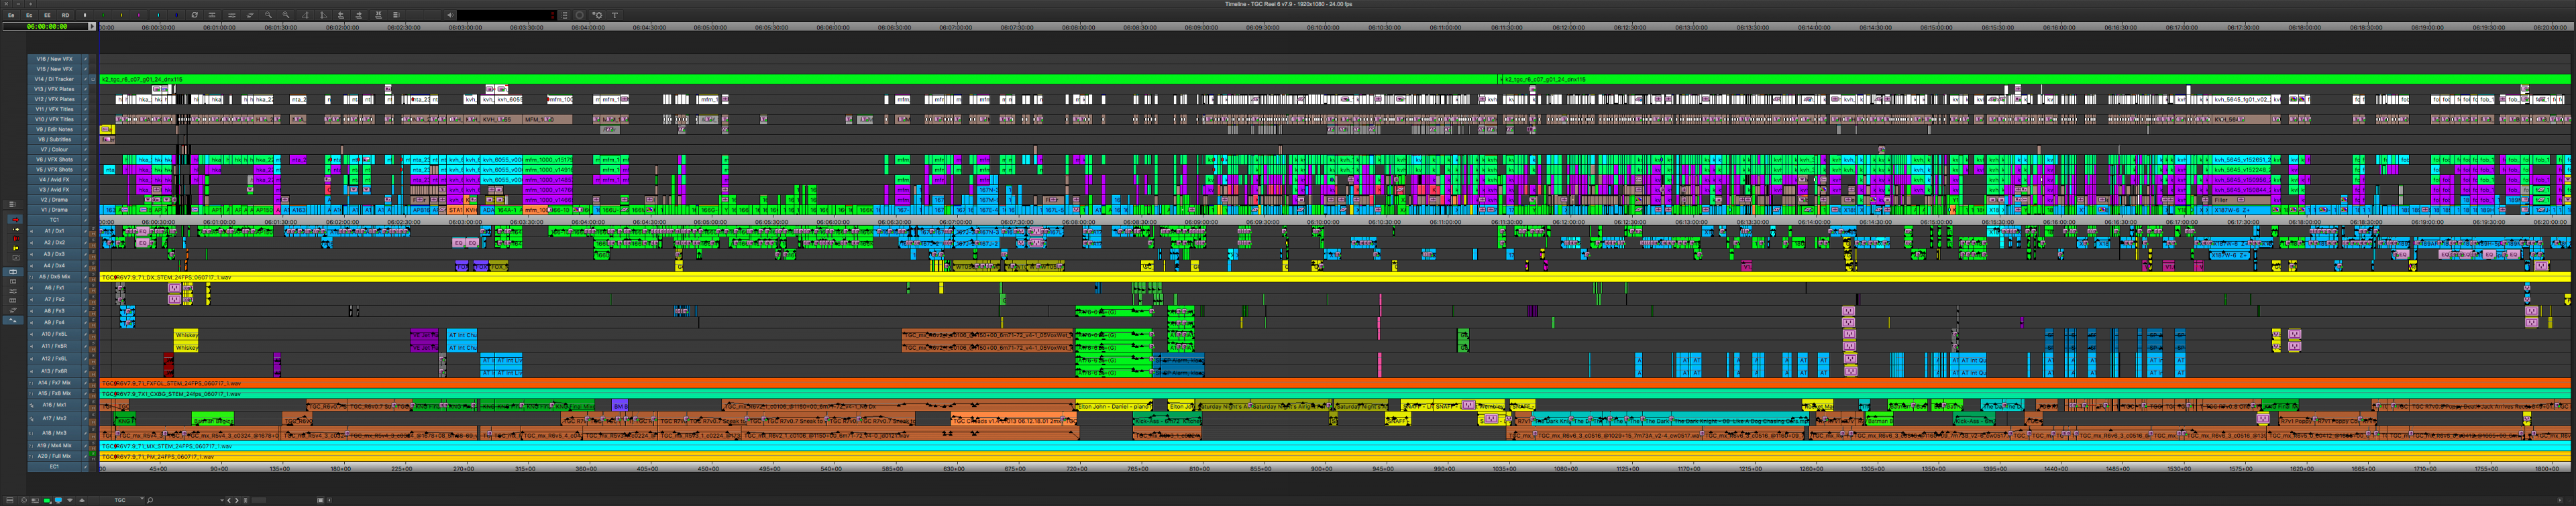Viewport: 2576px width, 506px height.
Task: Click the Extract icon in toolbar
Action: pyautogui.click(x=359, y=16)
